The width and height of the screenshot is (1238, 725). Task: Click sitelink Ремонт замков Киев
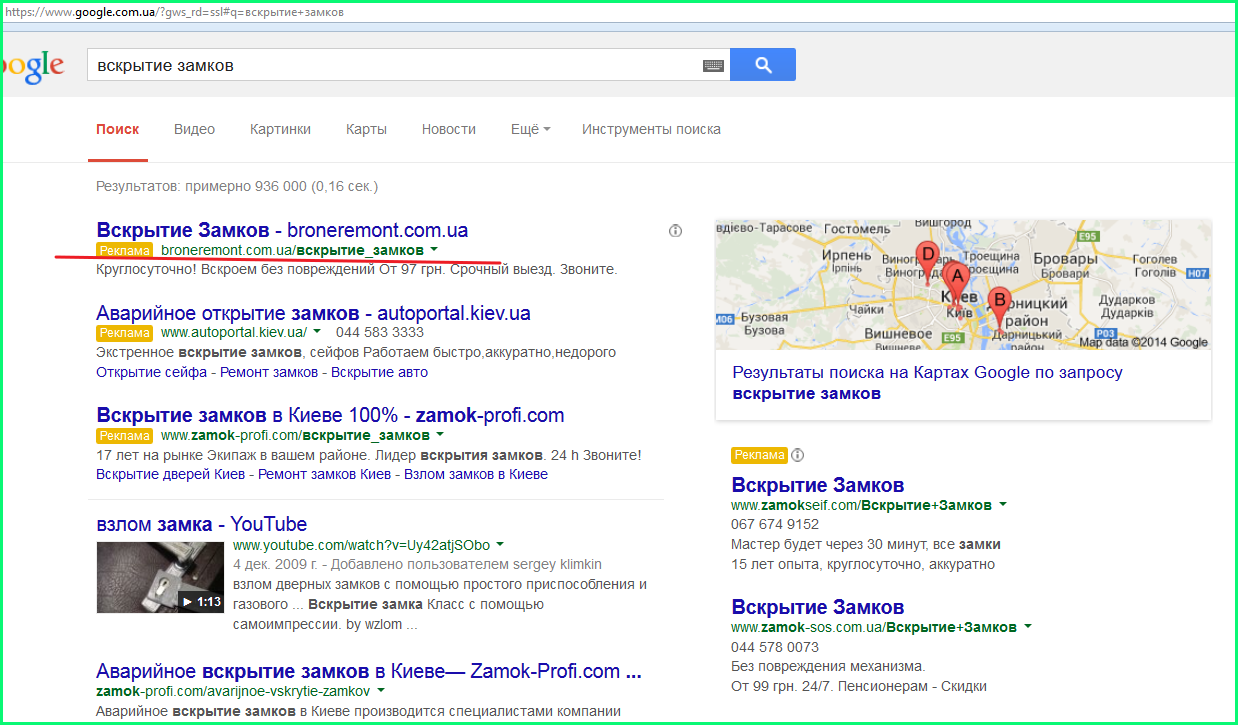click(x=325, y=474)
